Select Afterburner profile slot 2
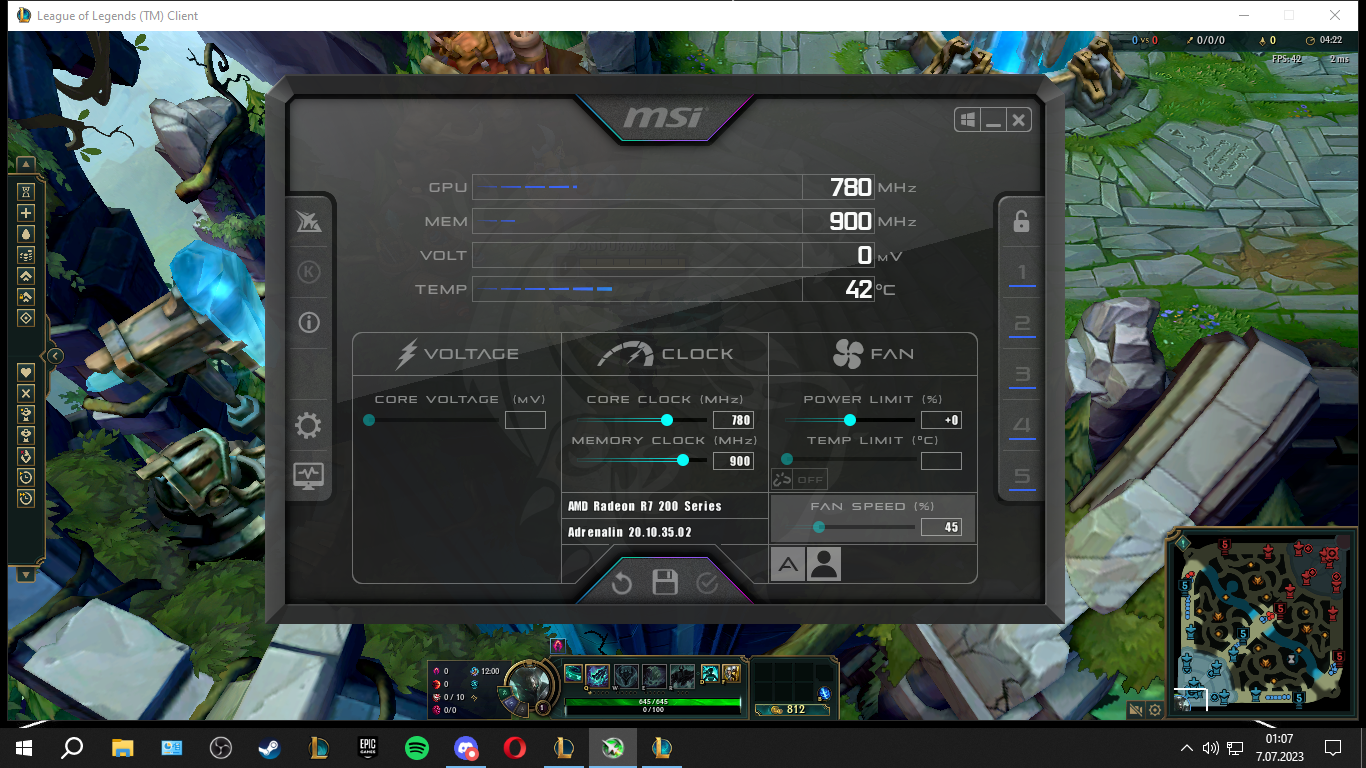The image size is (1366, 768). [x=1022, y=323]
